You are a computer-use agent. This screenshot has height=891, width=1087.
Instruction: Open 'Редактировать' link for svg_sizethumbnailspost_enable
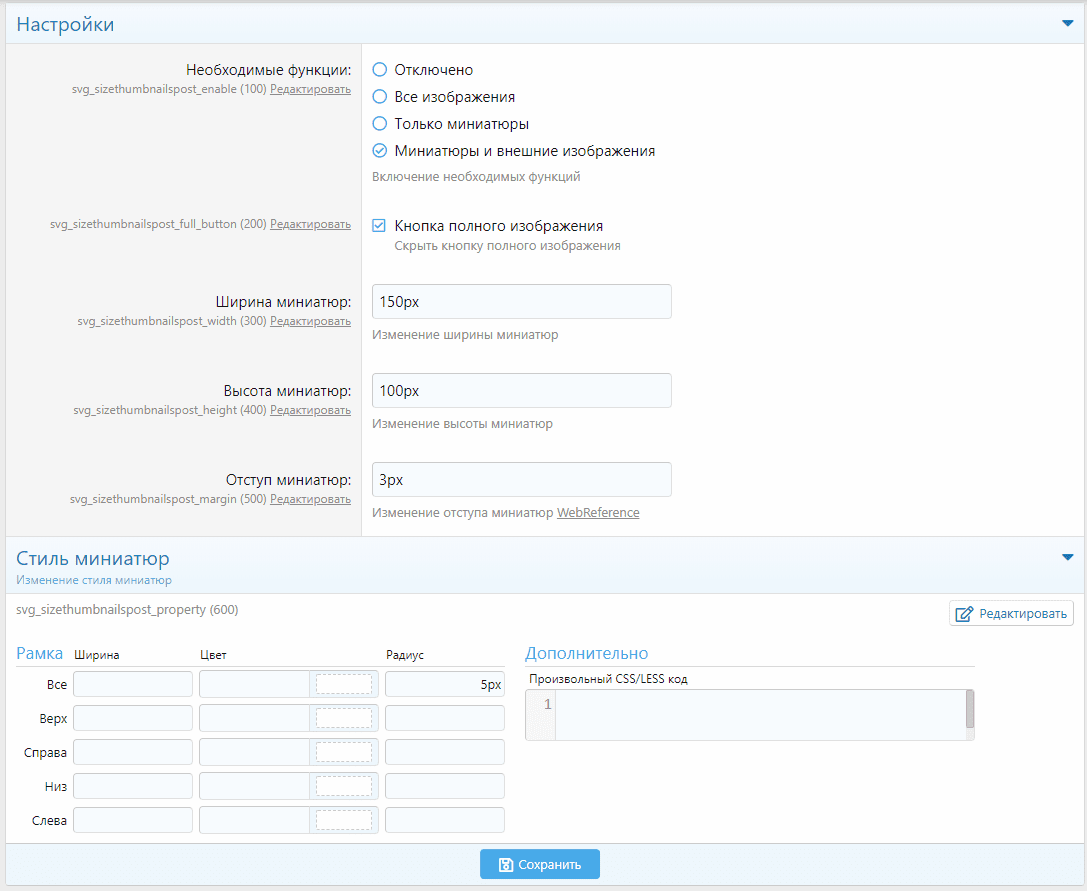click(x=310, y=89)
